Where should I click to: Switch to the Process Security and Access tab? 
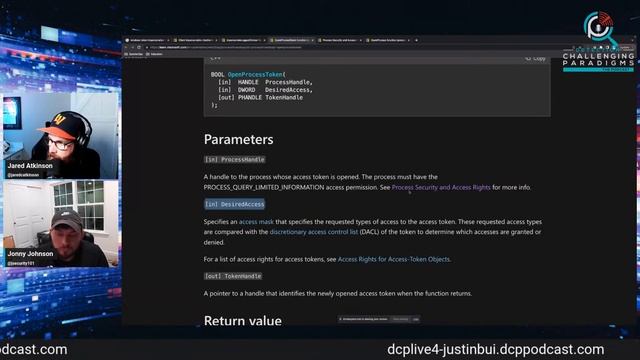pyautogui.click(x=340, y=40)
